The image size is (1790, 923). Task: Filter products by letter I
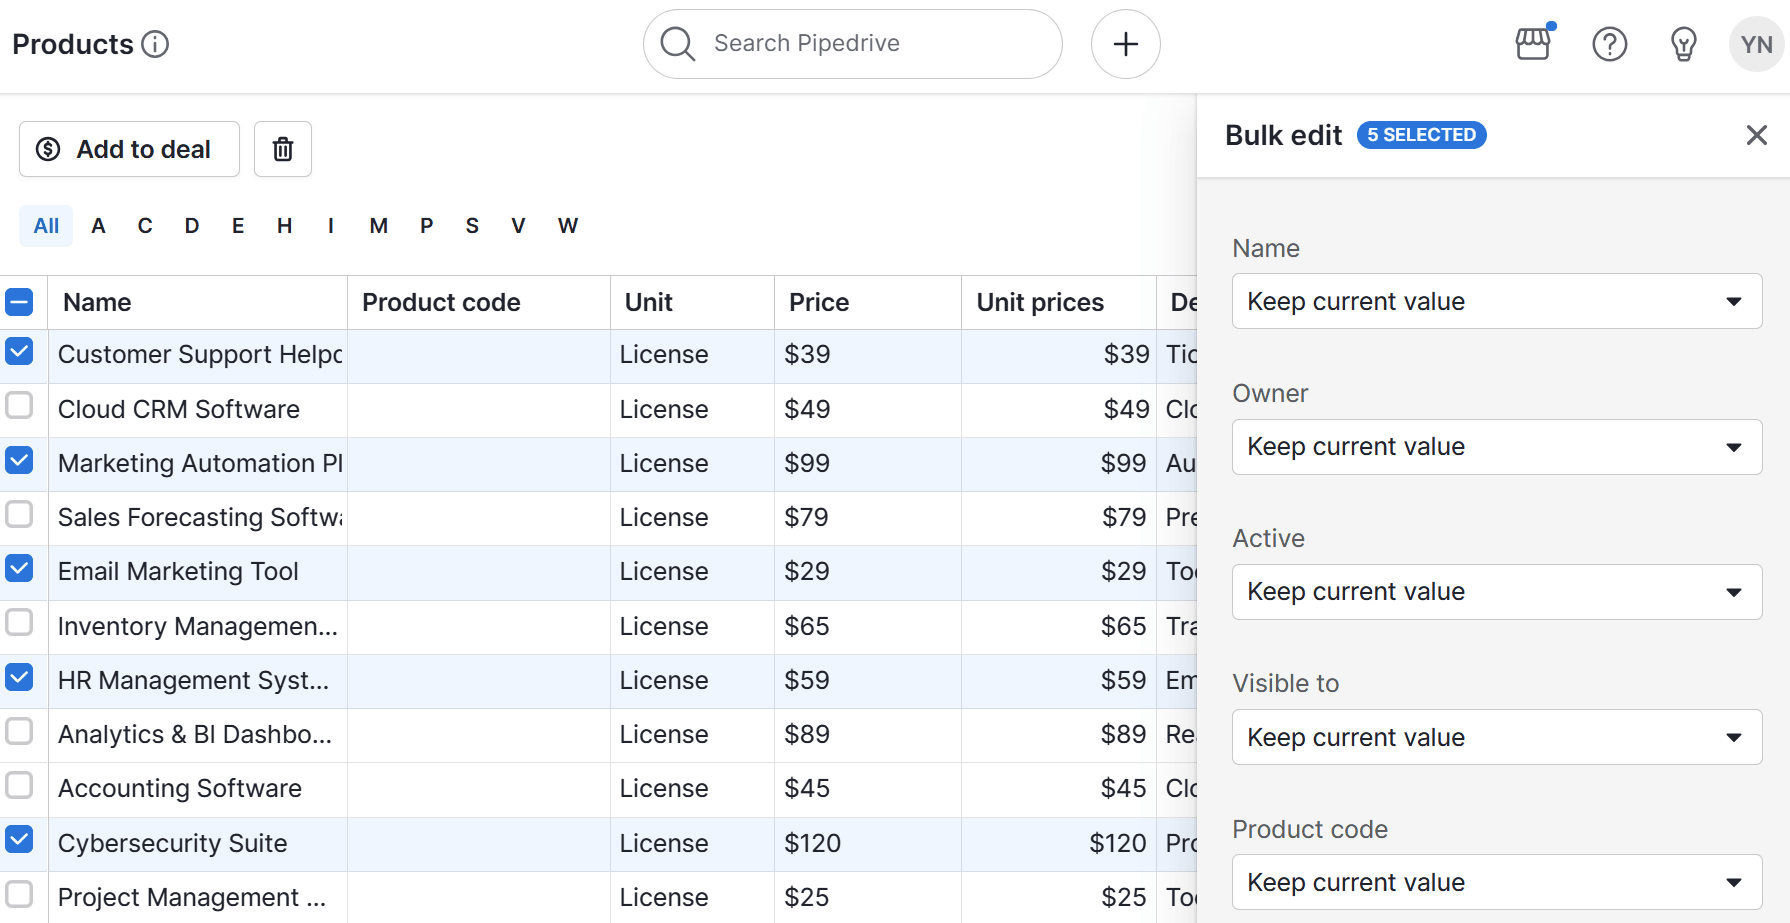[x=331, y=226]
